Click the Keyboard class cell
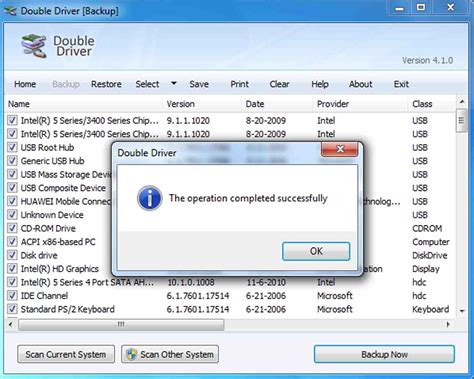 click(x=430, y=309)
